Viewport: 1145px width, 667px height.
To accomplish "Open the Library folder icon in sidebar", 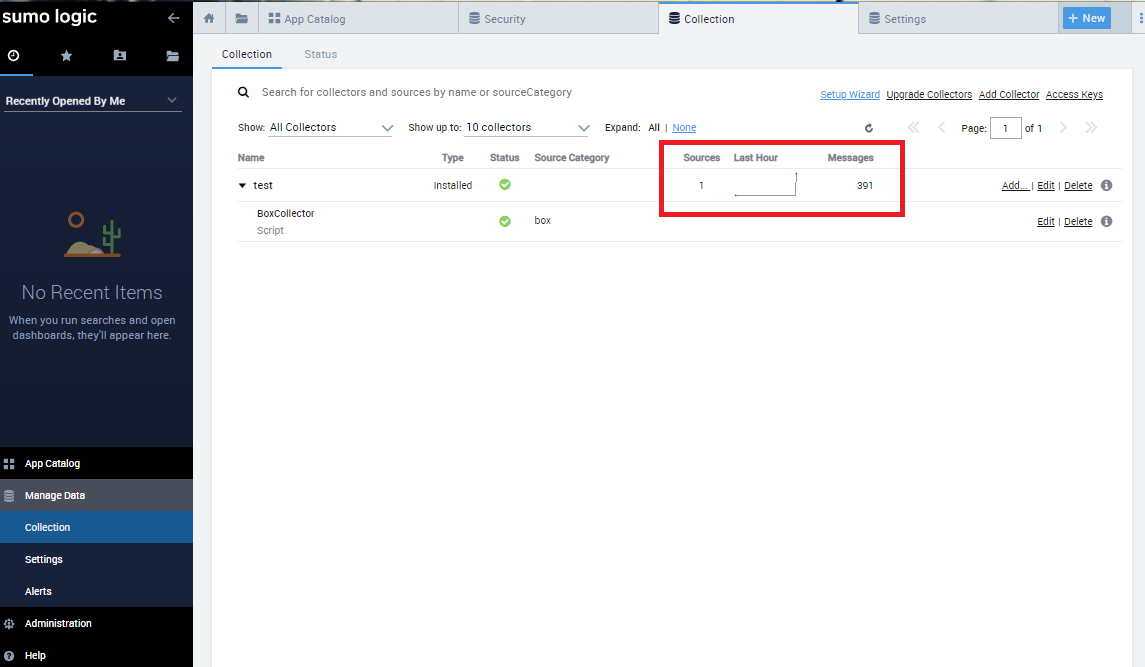I will (172, 56).
